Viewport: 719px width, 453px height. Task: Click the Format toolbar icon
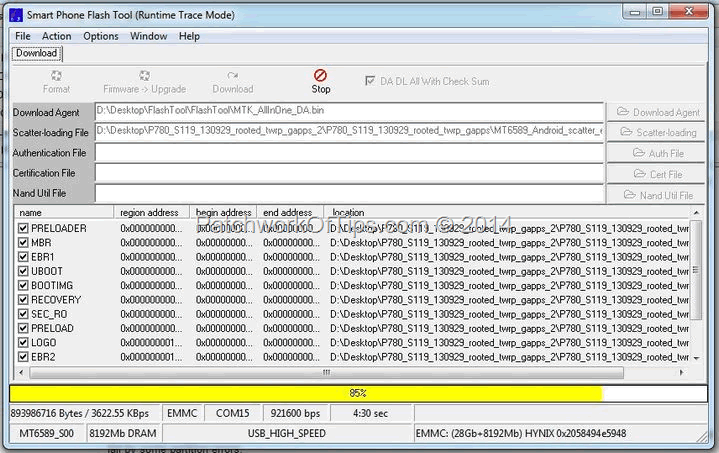(x=56, y=76)
